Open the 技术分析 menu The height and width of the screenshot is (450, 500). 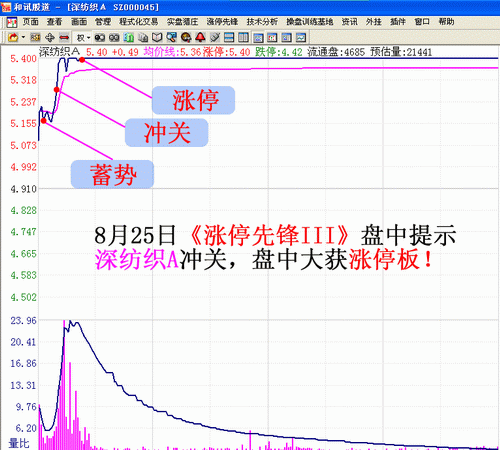(262, 22)
